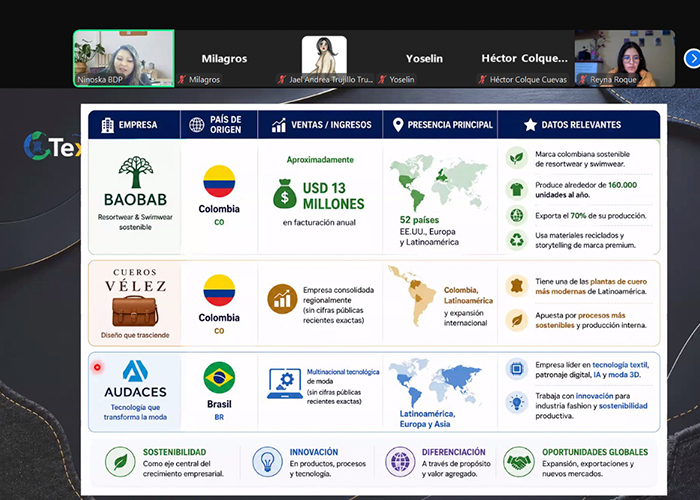700x500 pixels.
Task: Click the Milagros participant tile
Action: click(x=224, y=58)
